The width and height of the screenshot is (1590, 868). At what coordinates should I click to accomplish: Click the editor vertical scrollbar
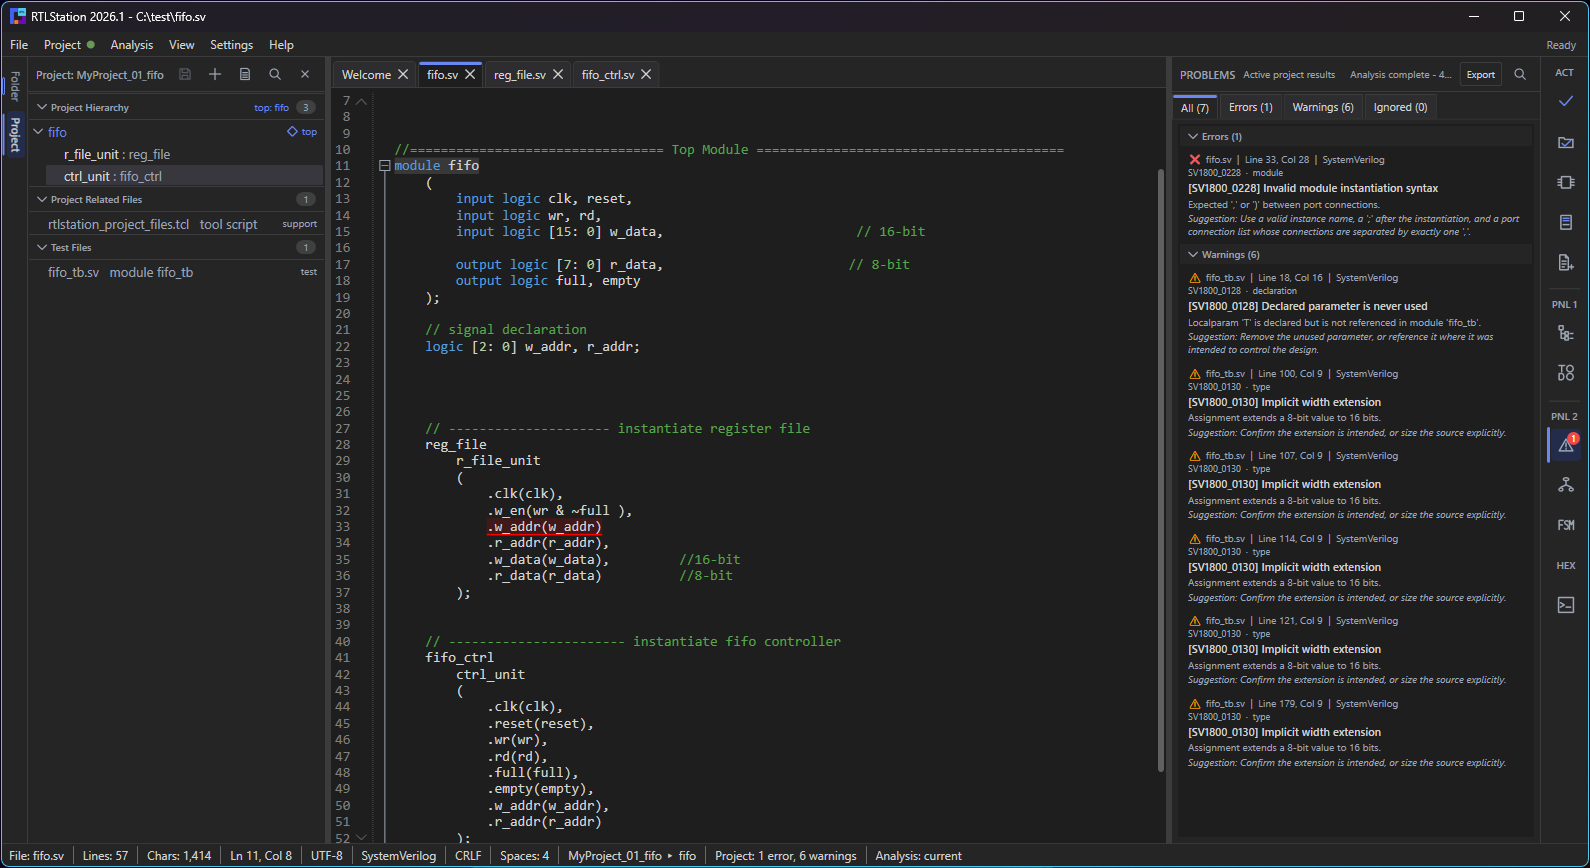tap(1161, 470)
